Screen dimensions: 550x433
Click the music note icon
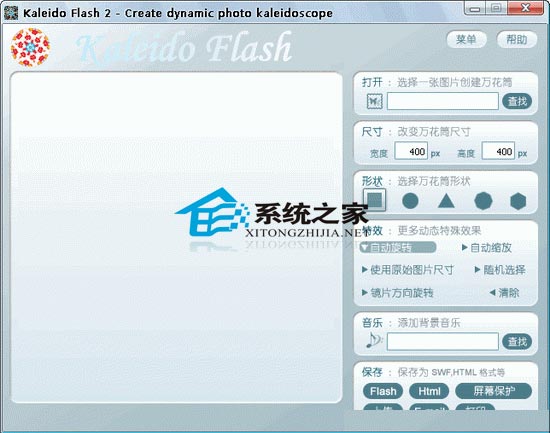(374, 340)
